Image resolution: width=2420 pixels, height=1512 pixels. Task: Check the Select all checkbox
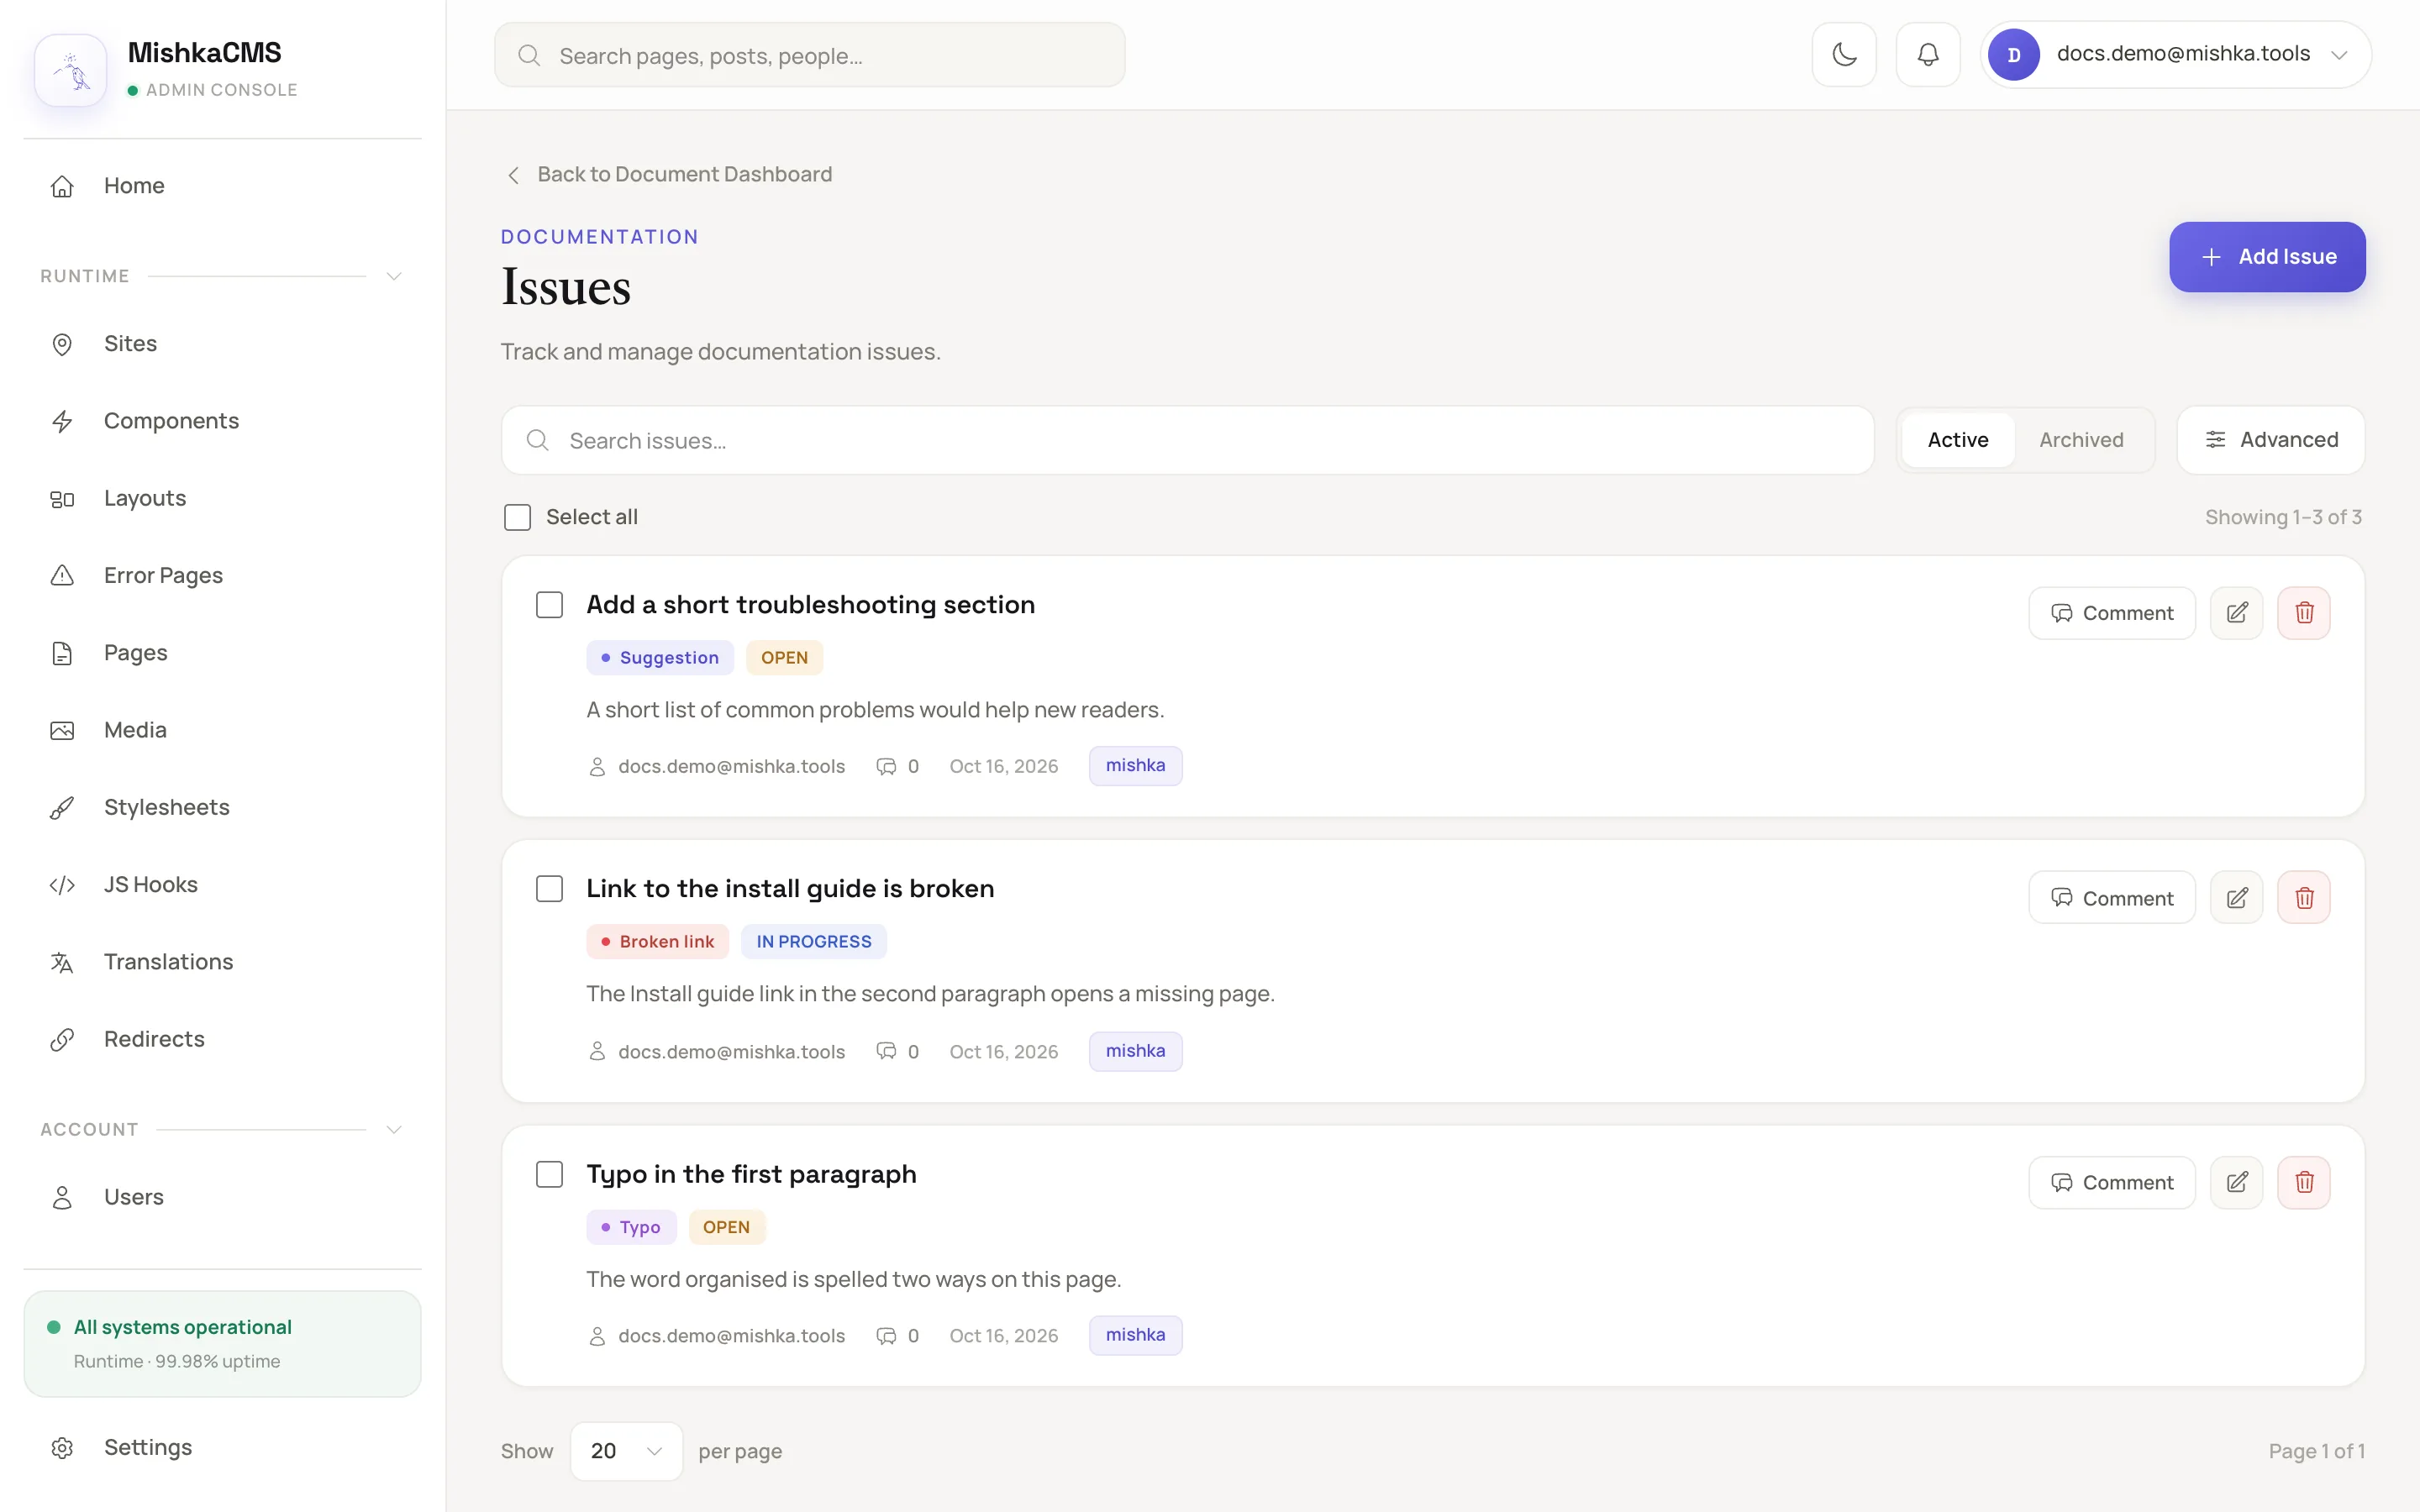(x=517, y=517)
